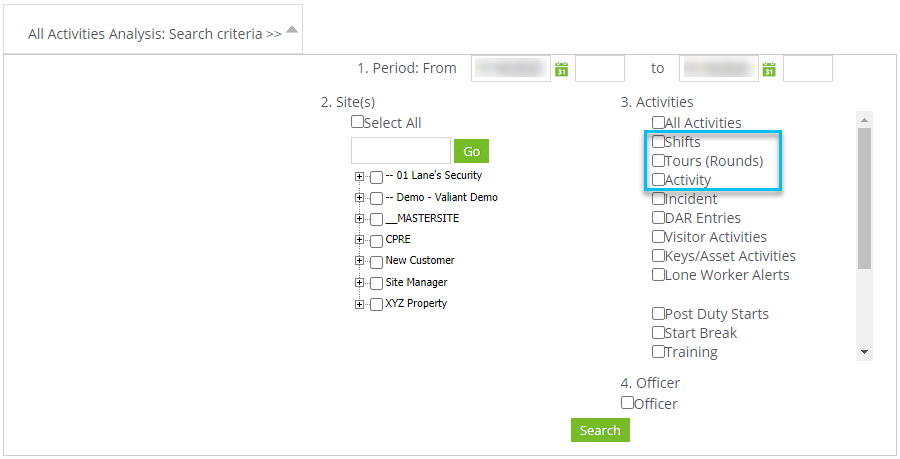Expand the XYZ Property tree node
This screenshot has width=900, height=459.
click(x=360, y=304)
